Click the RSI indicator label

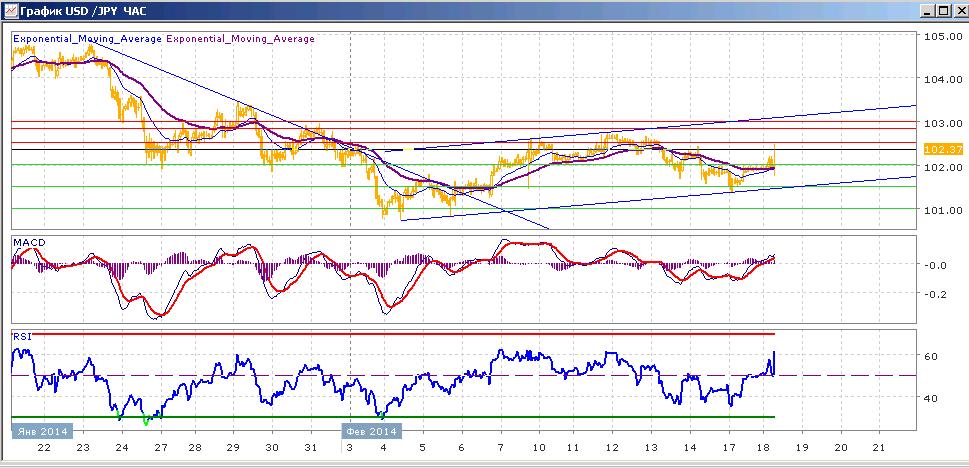22,337
